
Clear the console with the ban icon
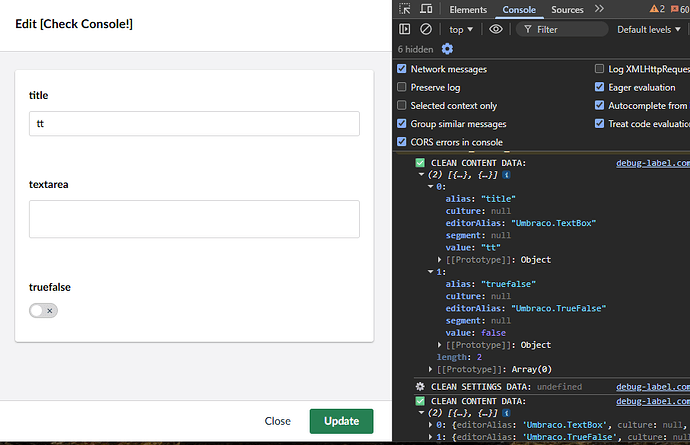(x=426, y=29)
